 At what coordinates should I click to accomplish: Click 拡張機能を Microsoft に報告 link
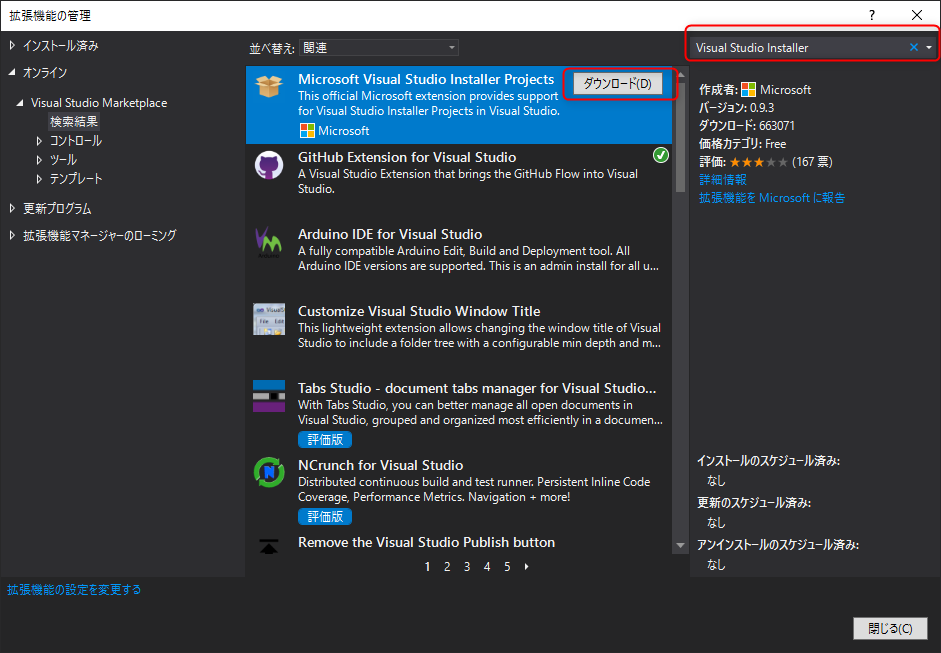coord(772,198)
